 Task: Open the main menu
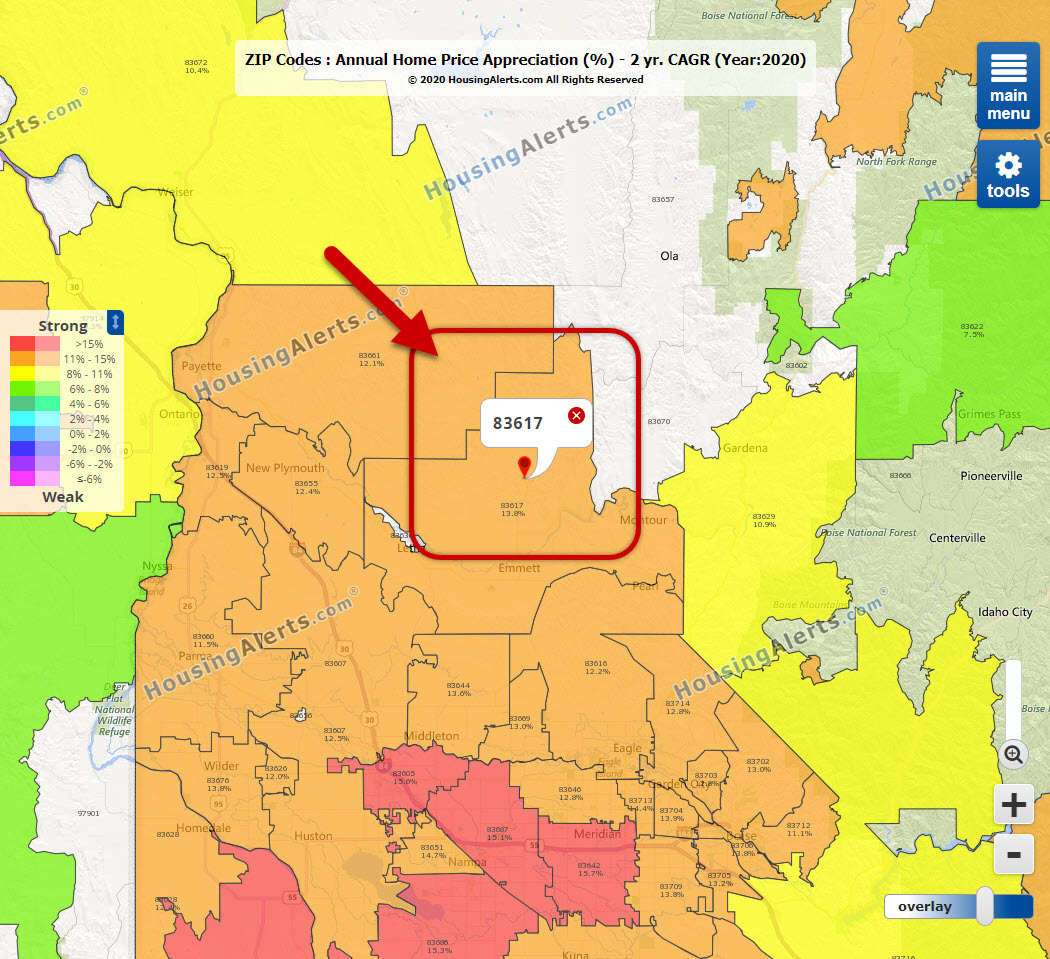tap(1008, 85)
